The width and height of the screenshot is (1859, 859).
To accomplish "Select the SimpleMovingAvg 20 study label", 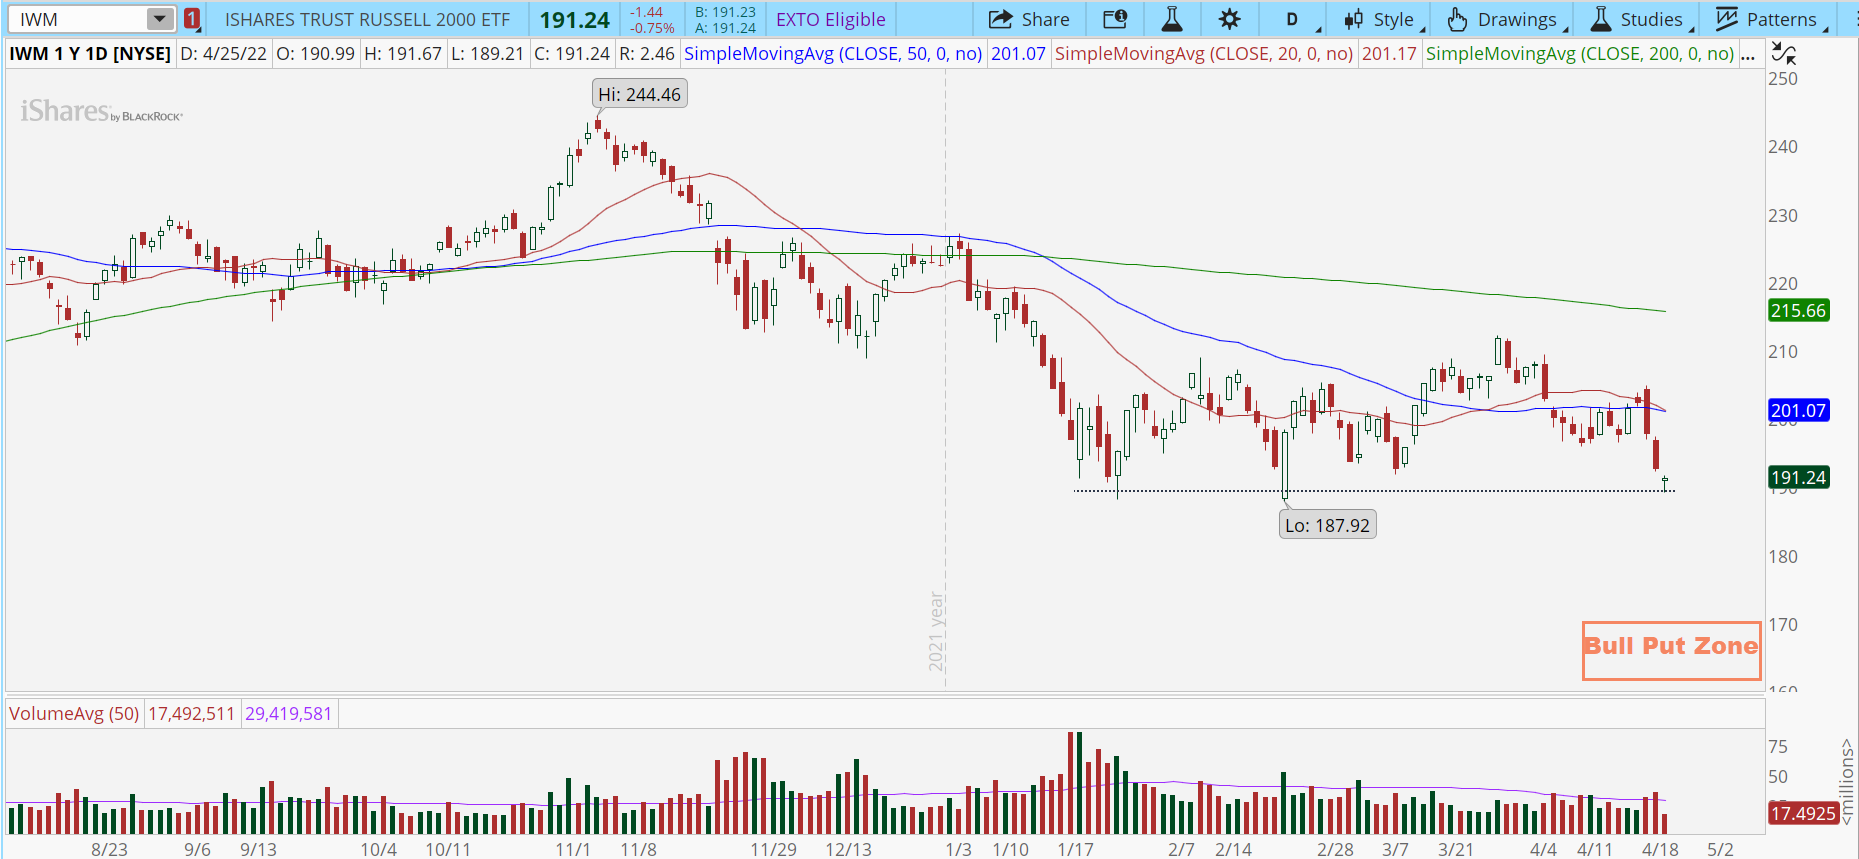I will pos(1204,54).
